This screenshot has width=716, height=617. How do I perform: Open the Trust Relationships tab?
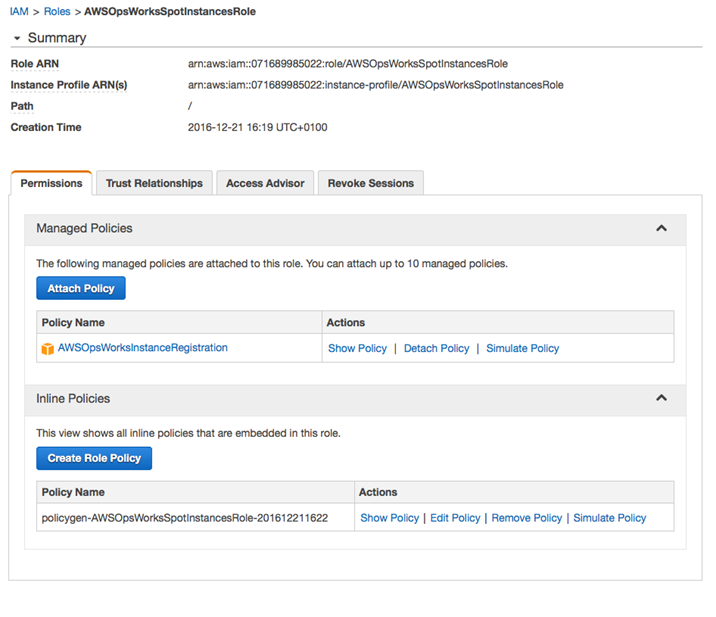tap(154, 183)
